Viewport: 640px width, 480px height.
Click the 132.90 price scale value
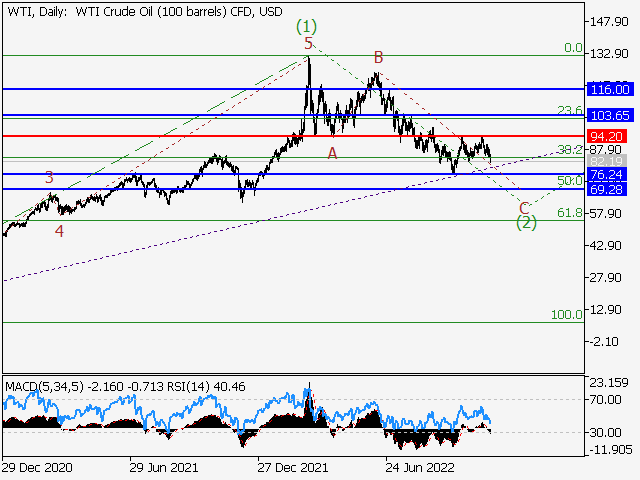coord(609,54)
